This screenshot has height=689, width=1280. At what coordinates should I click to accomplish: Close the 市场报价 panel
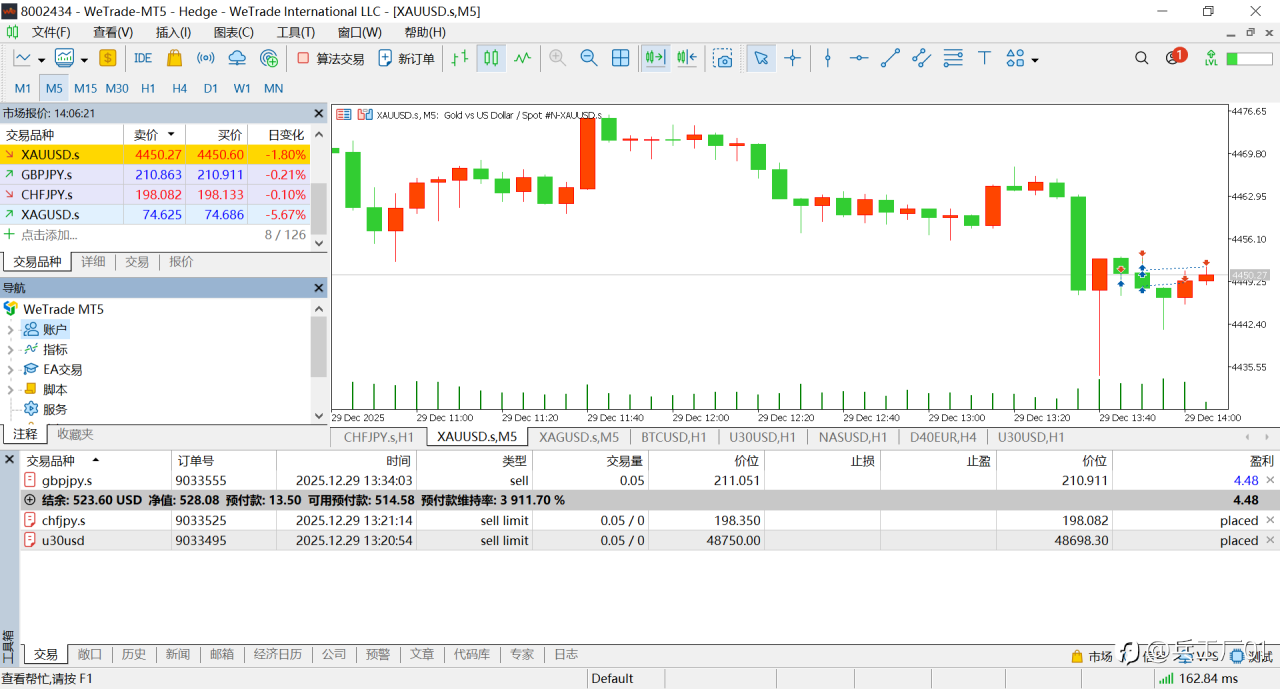pos(319,113)
